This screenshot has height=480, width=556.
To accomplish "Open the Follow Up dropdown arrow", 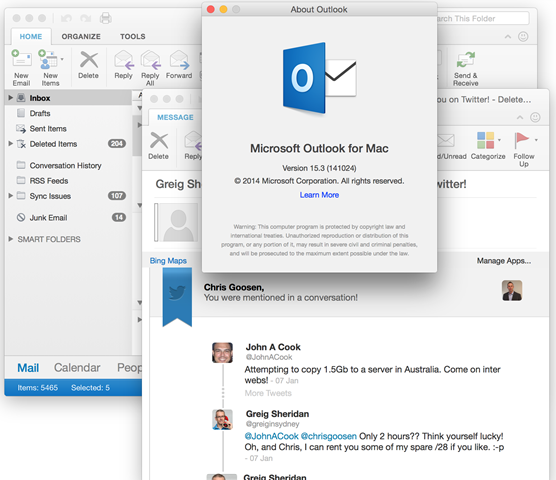I will tap(536, 140).
